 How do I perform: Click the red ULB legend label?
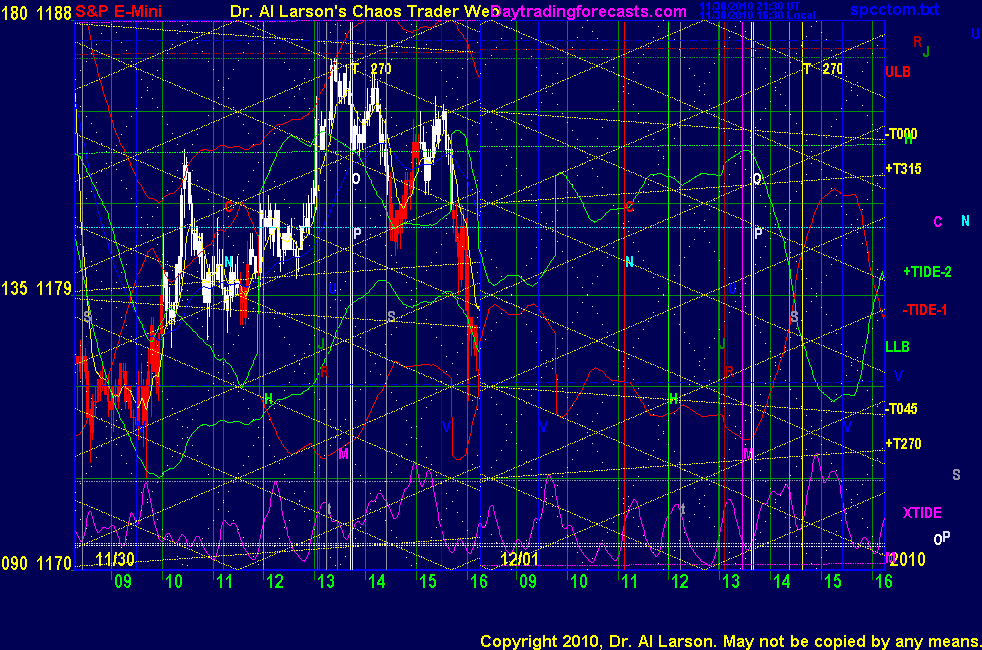(897, 72)
